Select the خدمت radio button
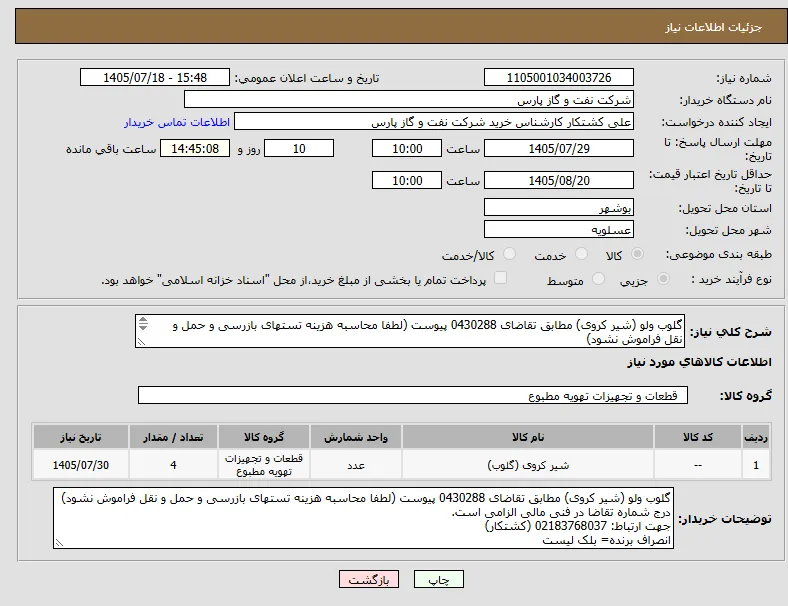The image size is (788, 606). 581,254
